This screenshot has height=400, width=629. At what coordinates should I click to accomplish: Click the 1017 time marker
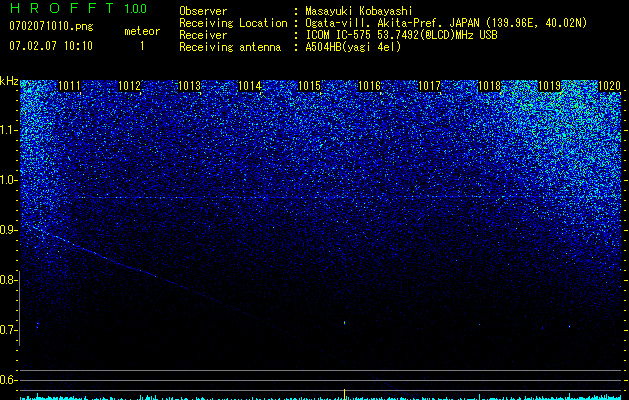[430, 86]
